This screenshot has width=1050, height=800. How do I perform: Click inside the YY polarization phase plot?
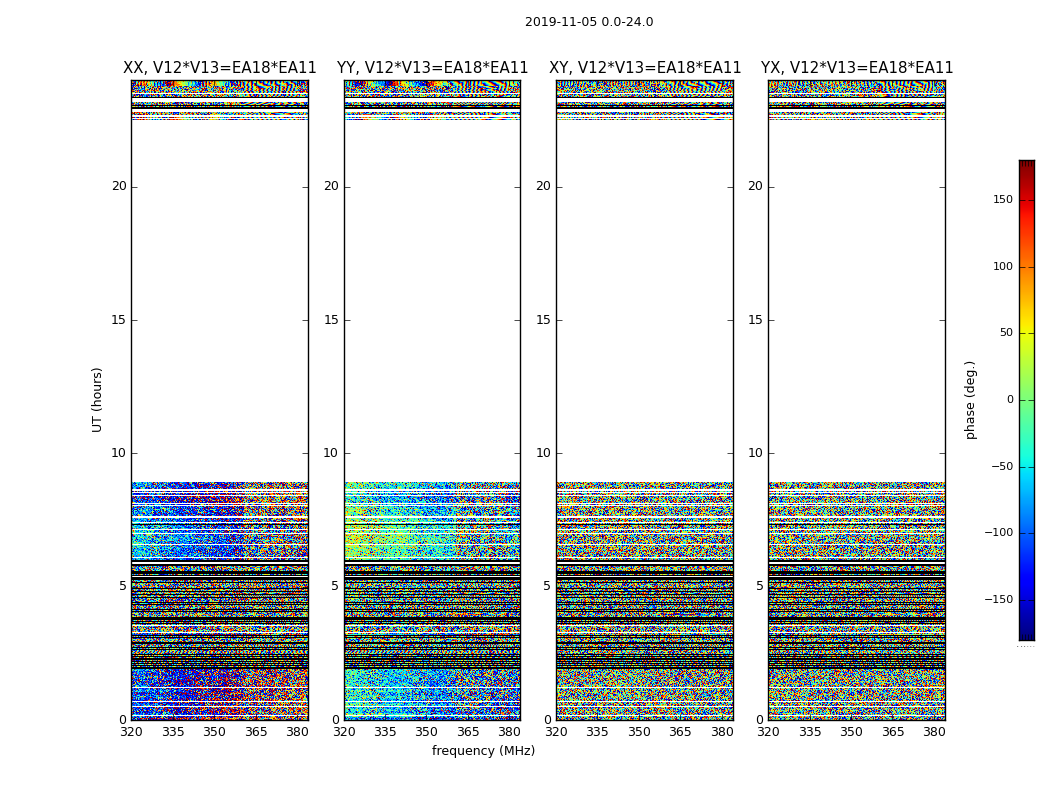(x=433, y=400)
